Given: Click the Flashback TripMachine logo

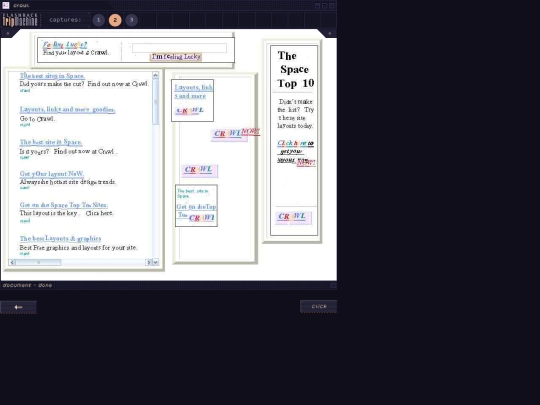Looking at the screenshot, I should pos(20,20).
